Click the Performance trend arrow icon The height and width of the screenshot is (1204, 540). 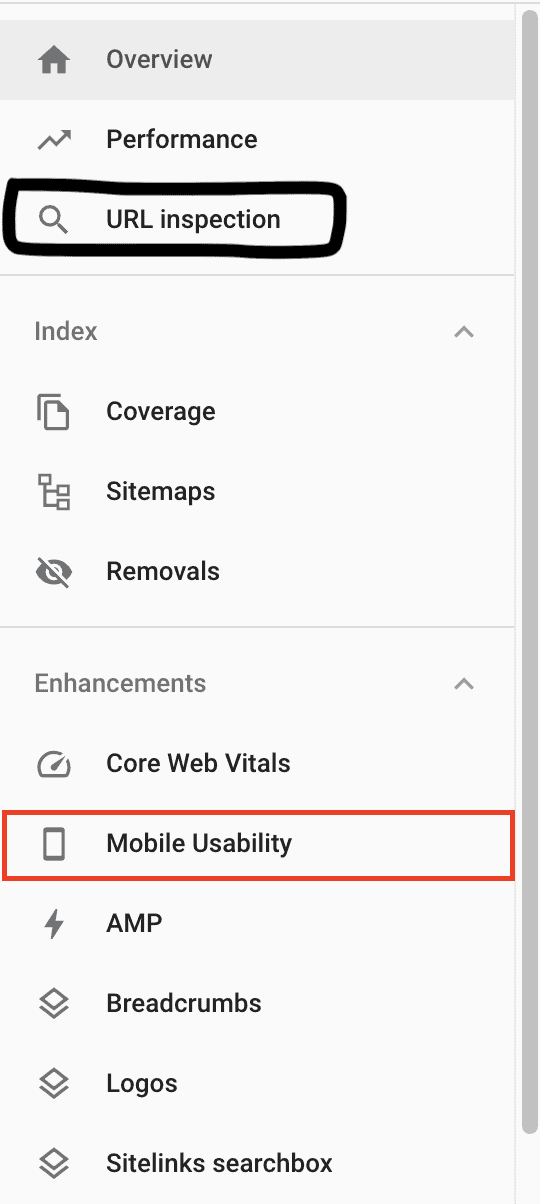(54, 140)
